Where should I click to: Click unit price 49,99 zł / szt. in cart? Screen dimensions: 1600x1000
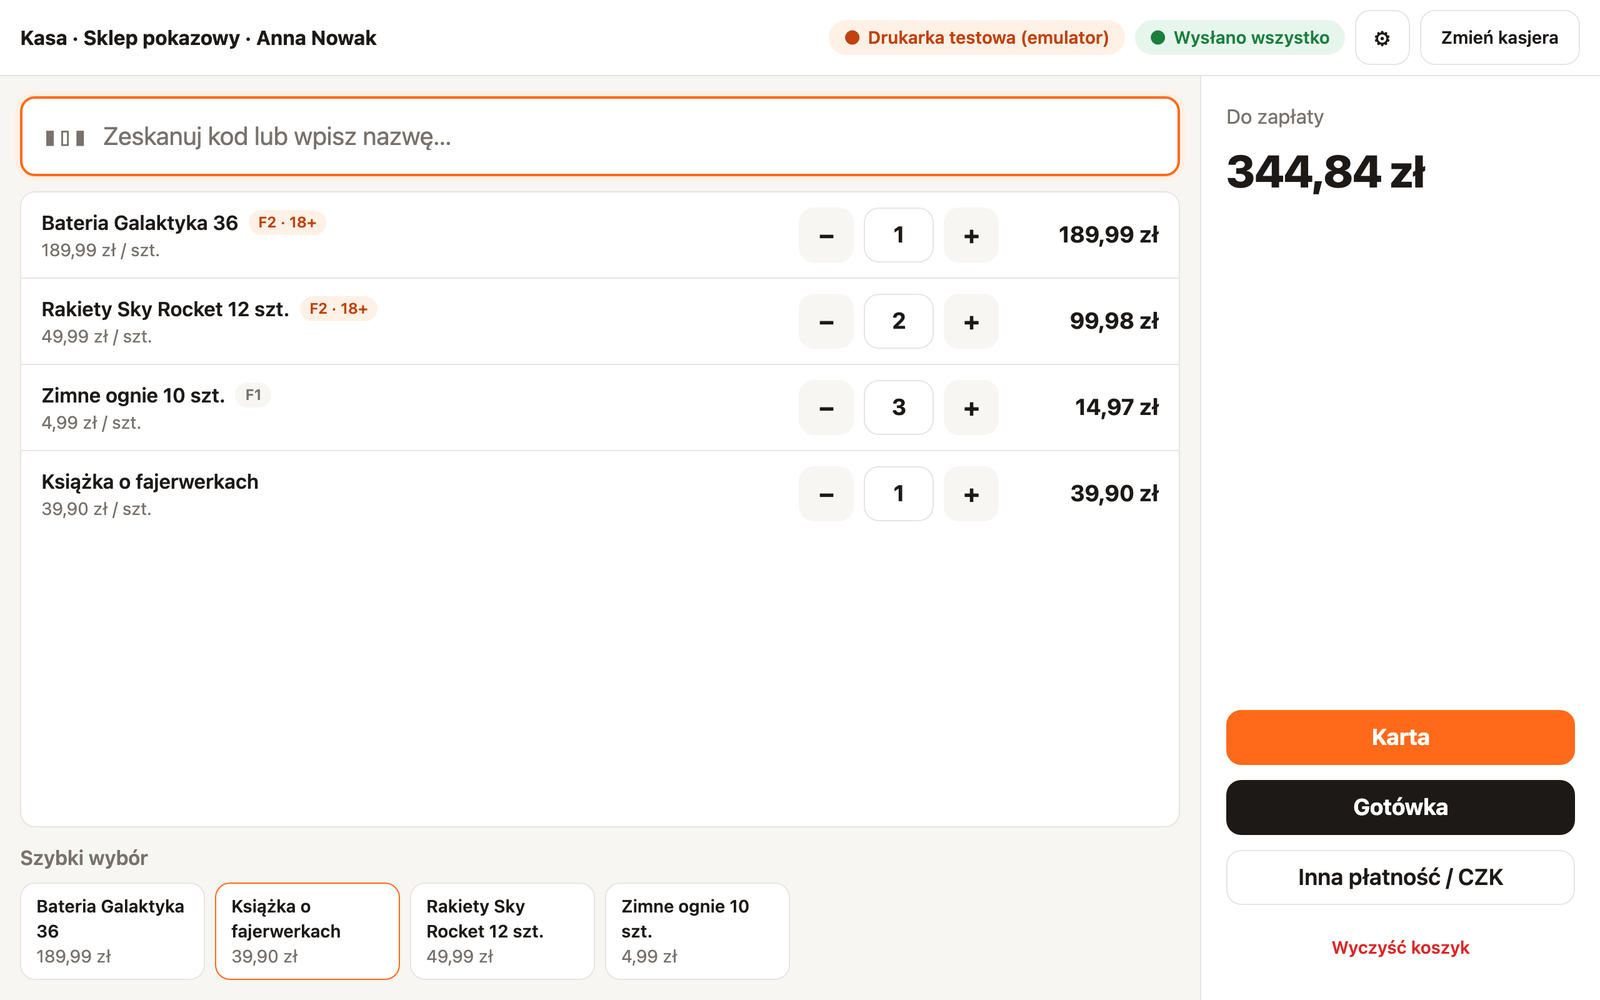coord(97,337)
